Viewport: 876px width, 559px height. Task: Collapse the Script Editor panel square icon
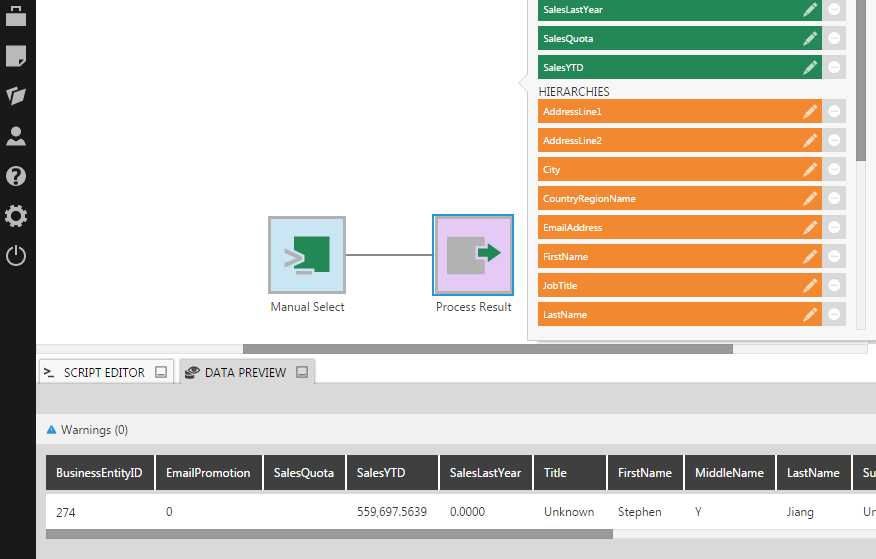(x=161, y=372)
